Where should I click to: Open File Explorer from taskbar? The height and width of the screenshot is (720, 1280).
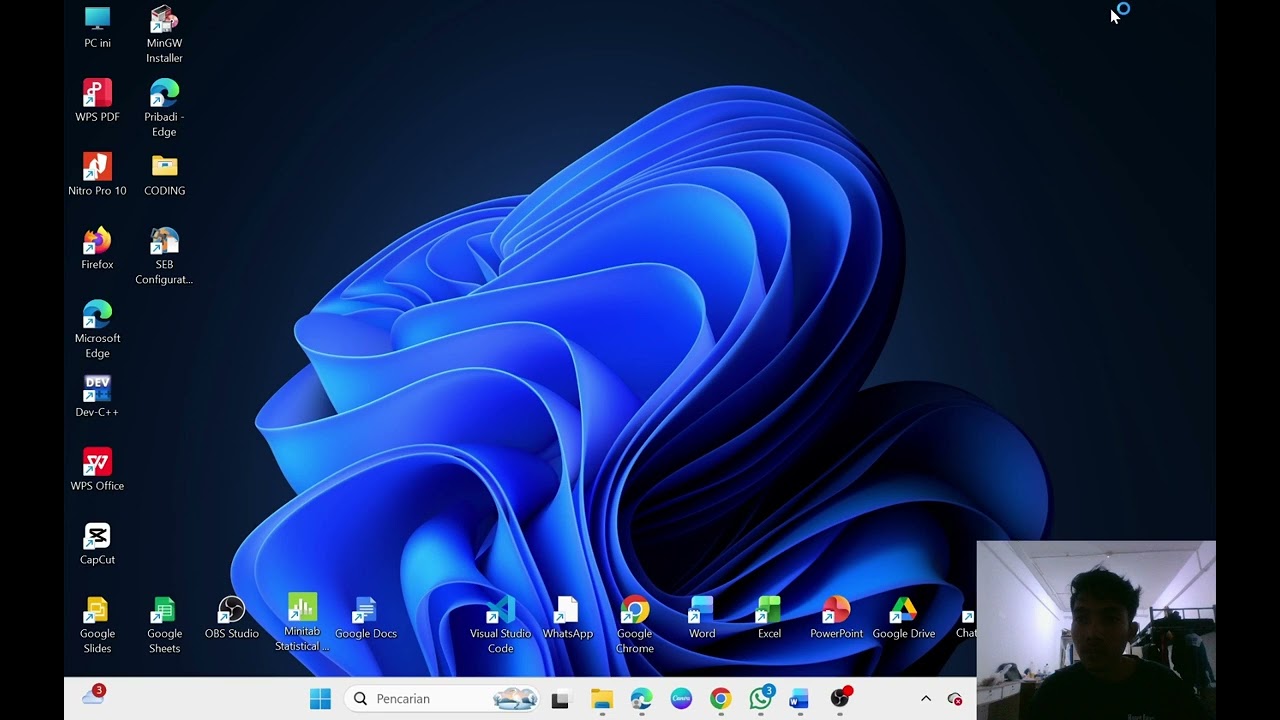click(x=601, y=699)
